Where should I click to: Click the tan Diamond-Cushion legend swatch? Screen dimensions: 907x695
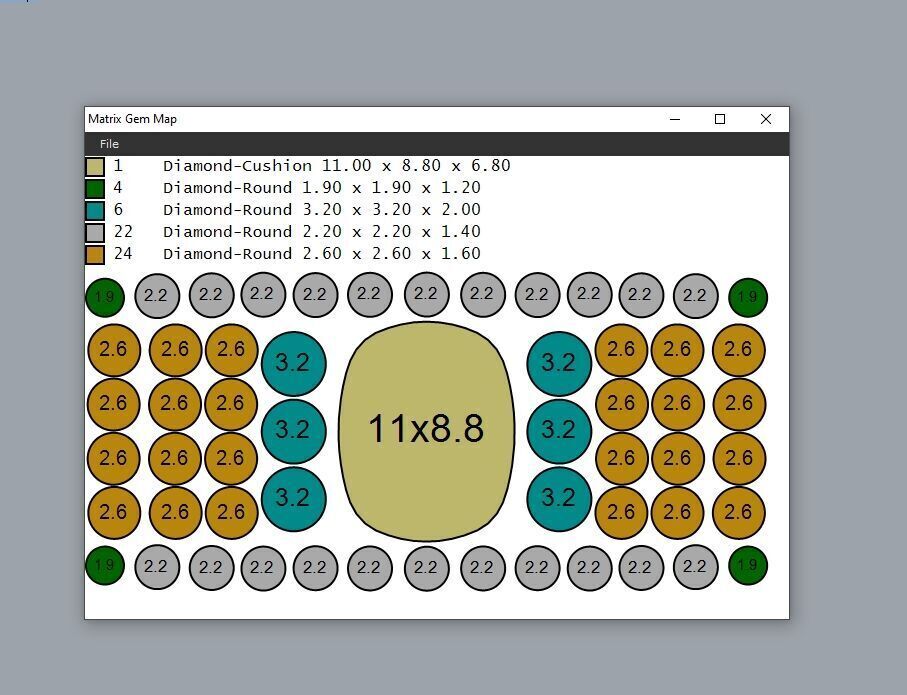[95, 167]
